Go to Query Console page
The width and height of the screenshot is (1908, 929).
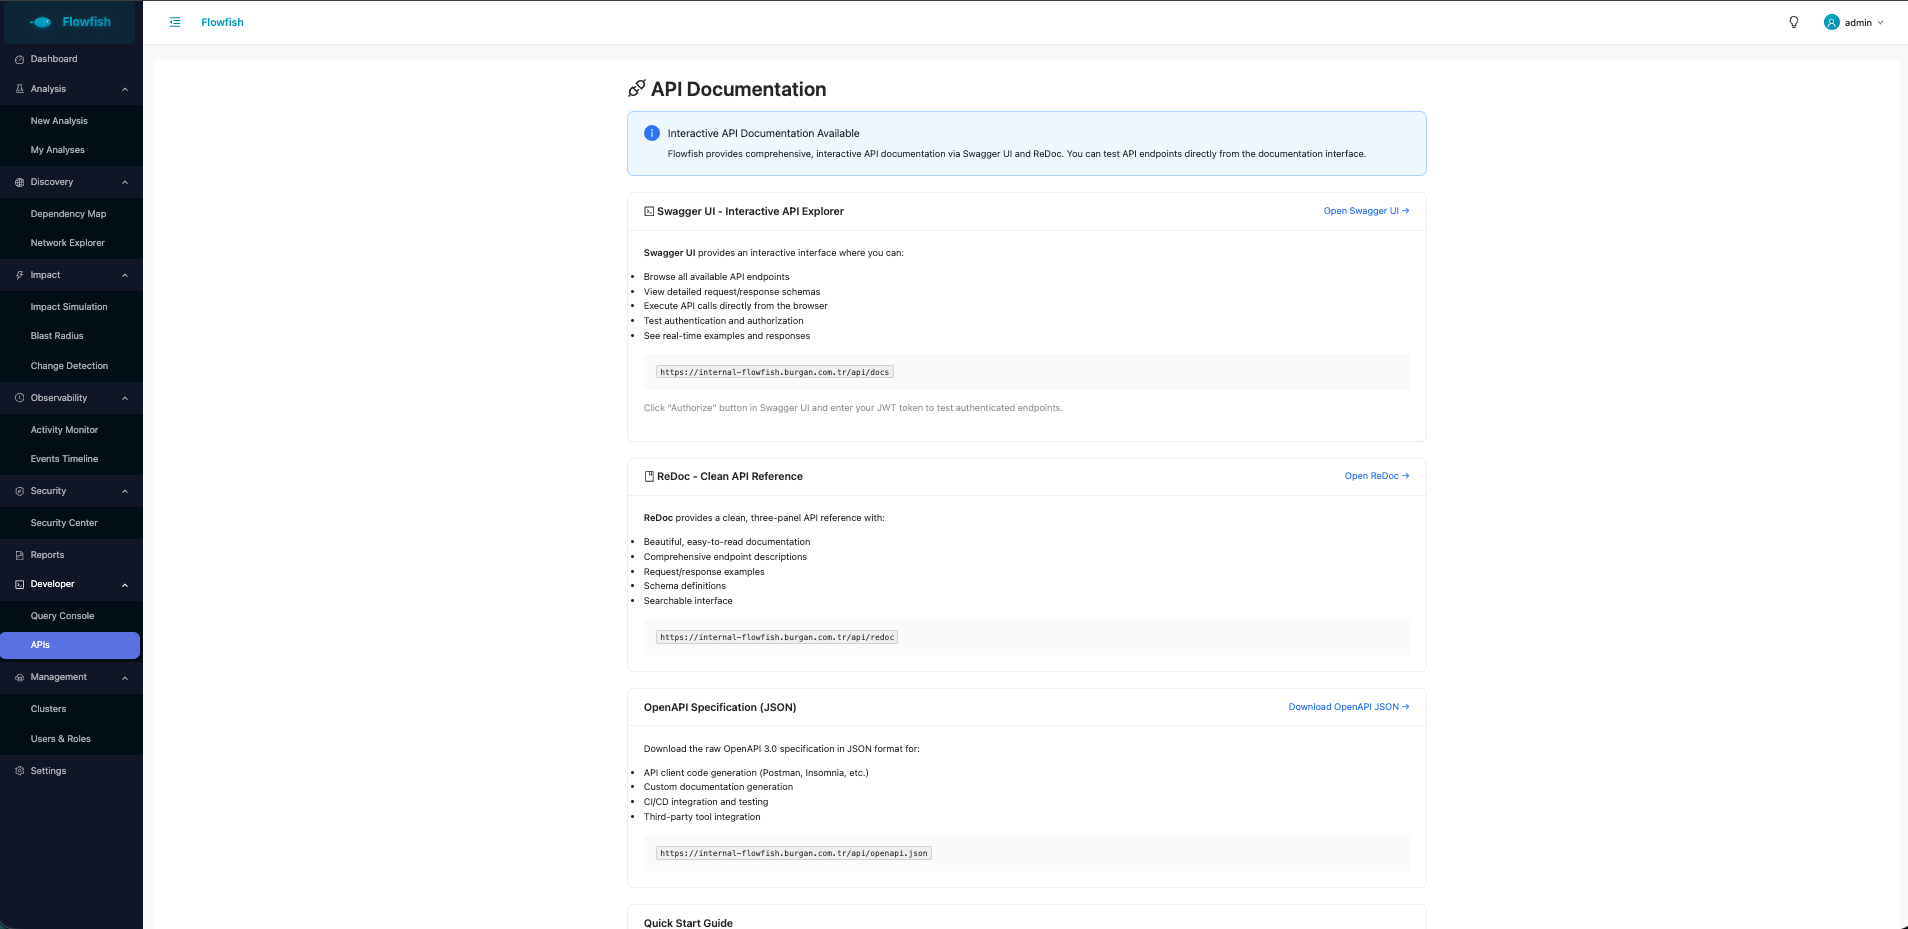coord(62,616)
